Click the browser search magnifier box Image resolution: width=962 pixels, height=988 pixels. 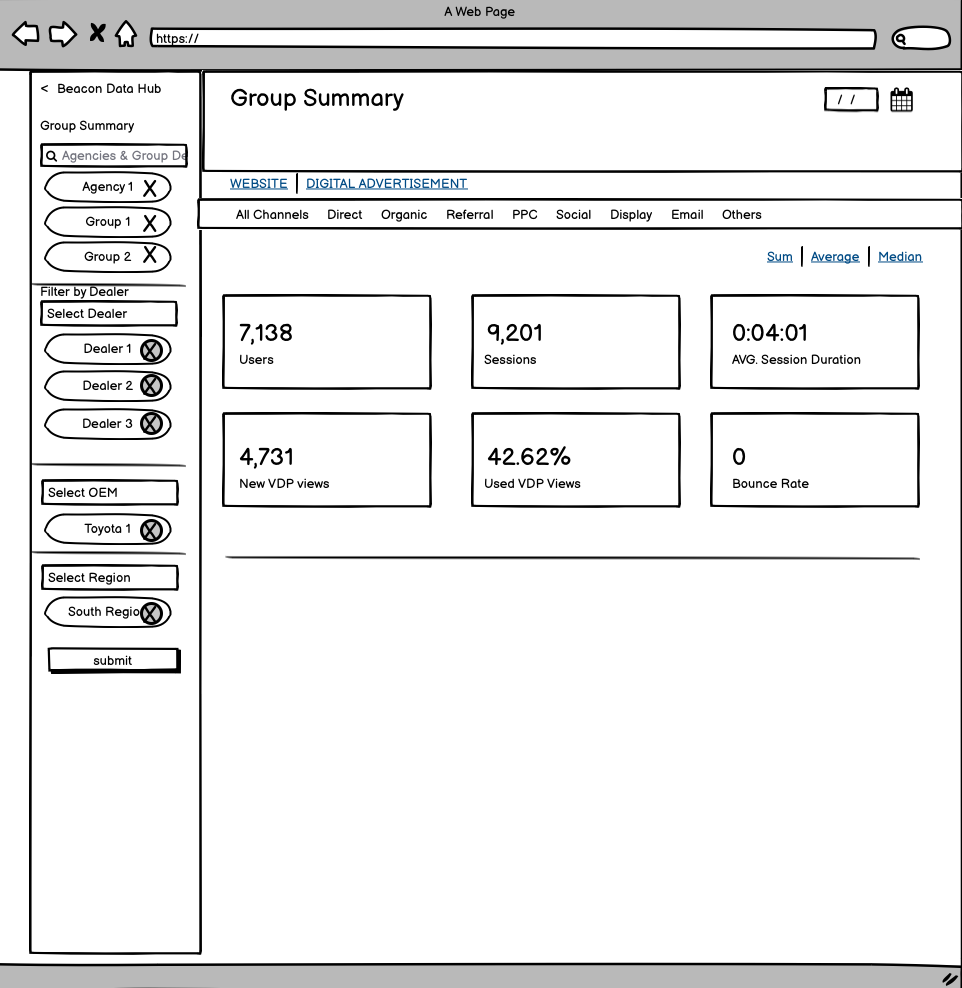point(920,38)
